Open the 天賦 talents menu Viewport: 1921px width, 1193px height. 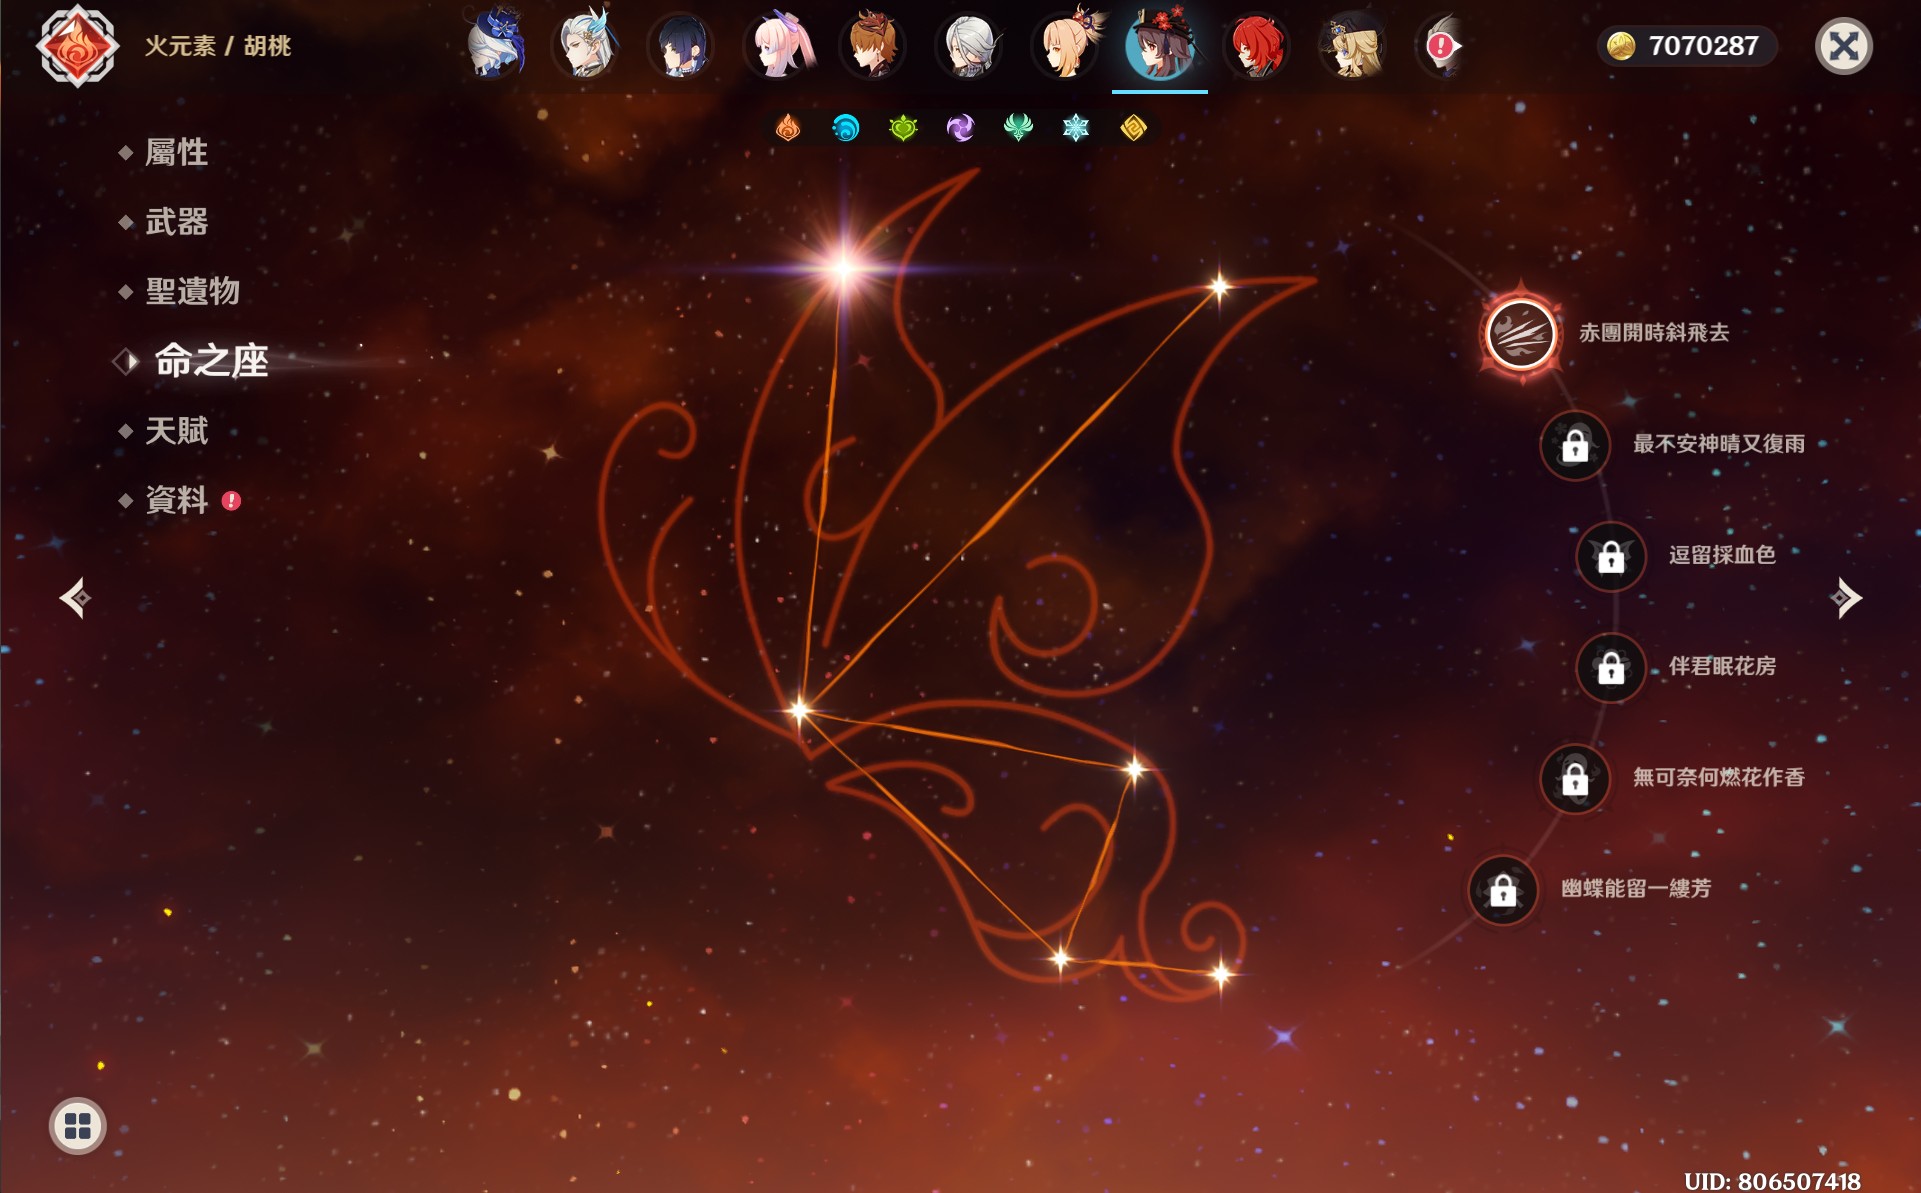pyautogui.click(x=176, y=431)
